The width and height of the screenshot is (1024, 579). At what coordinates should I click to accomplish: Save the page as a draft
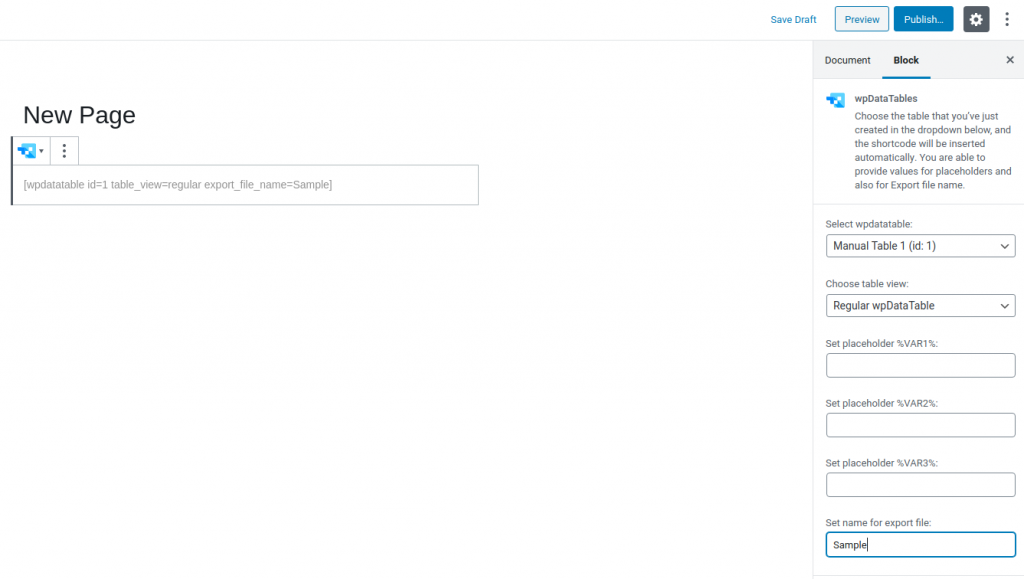coord(793,19)
